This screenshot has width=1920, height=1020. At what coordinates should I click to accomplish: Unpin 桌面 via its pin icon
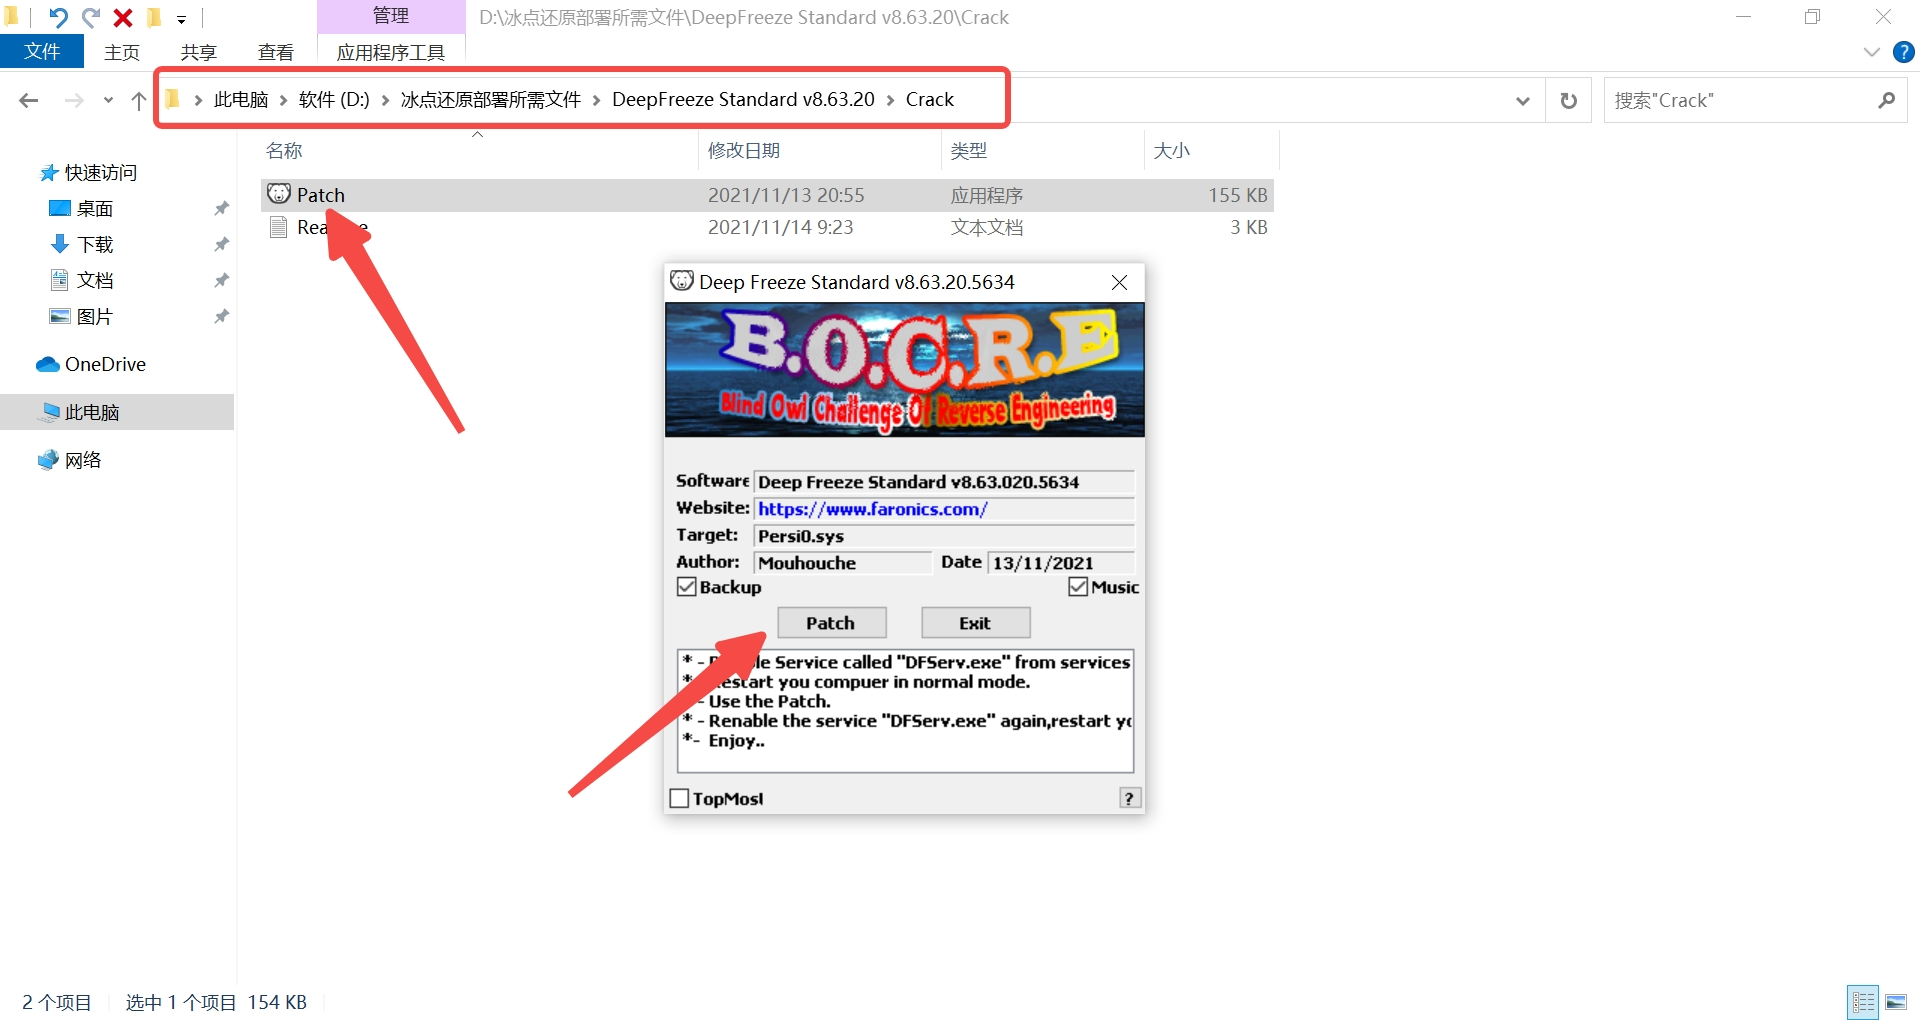click(221, 208)
